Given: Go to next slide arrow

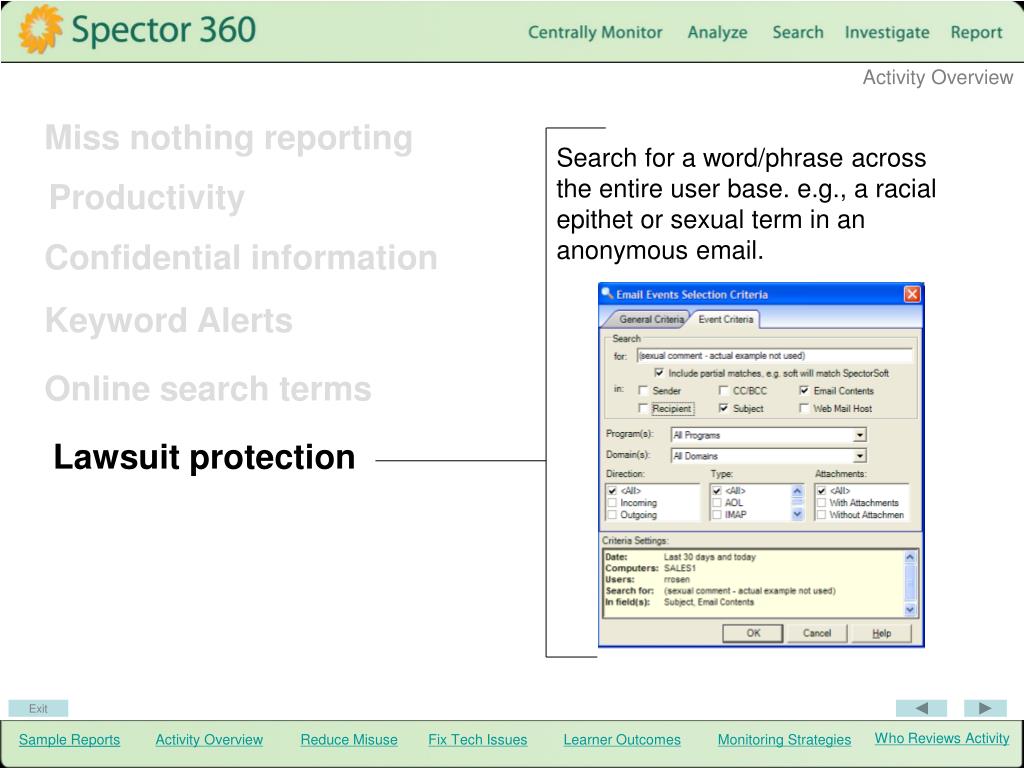Looking at the screenshot, I should click(x=985, y=708).
